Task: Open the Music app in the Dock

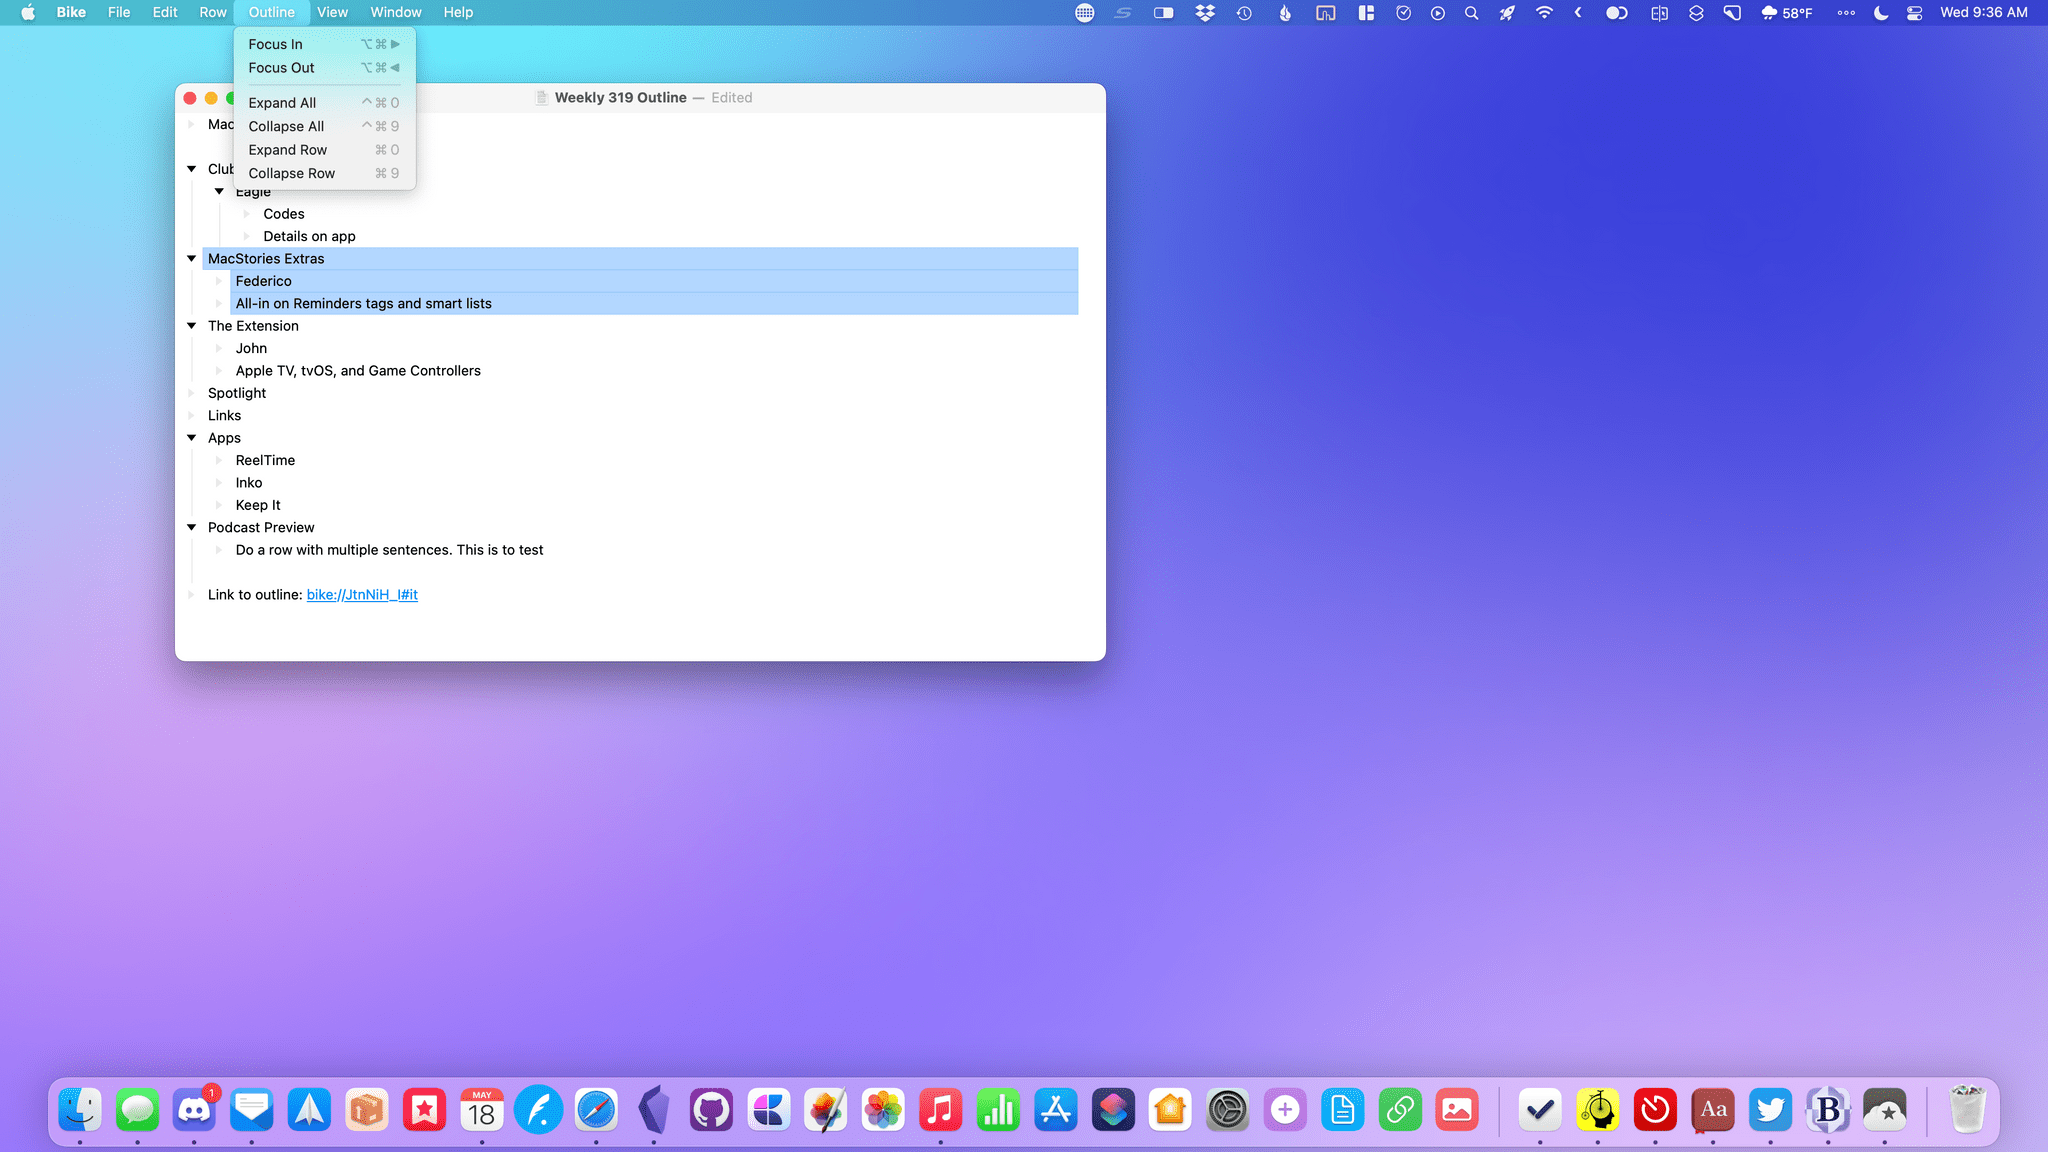Action: (941, 1110)
